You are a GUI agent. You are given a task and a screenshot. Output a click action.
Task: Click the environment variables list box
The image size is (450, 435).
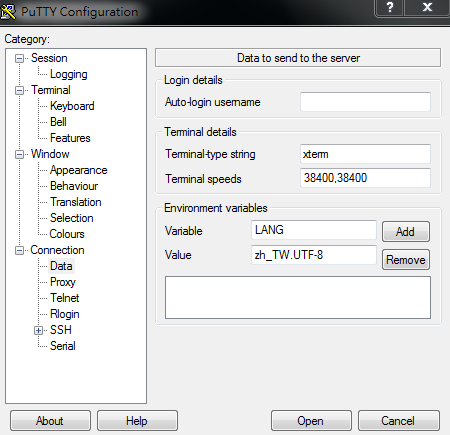(298, 297)
